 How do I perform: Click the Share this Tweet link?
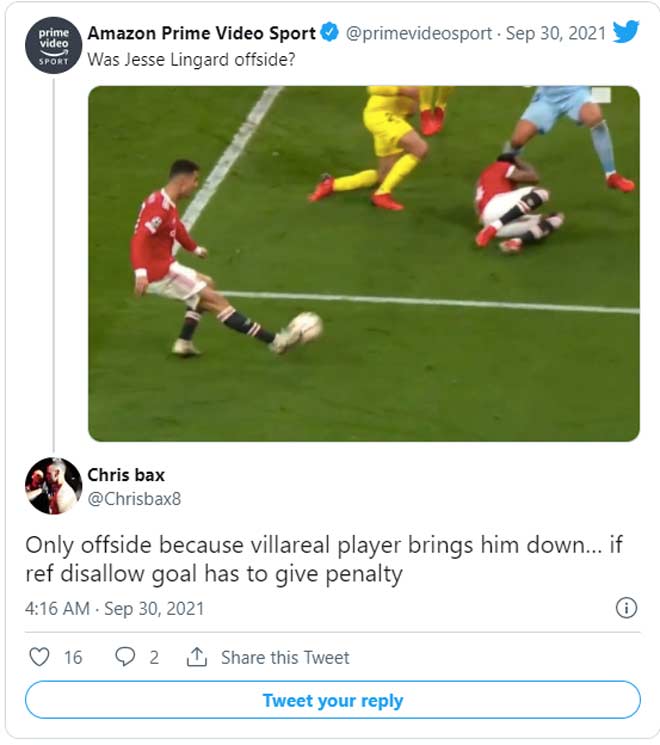click(285, 657)
